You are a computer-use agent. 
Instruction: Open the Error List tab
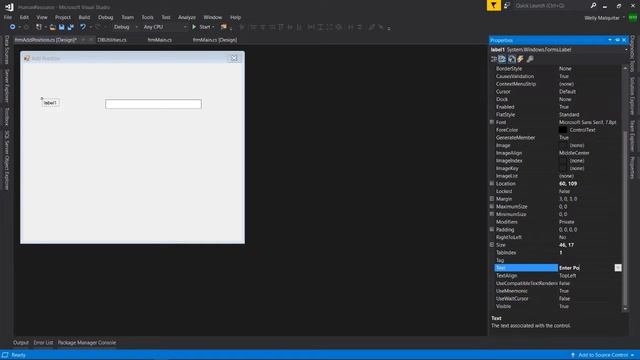(x=43, y=342)
